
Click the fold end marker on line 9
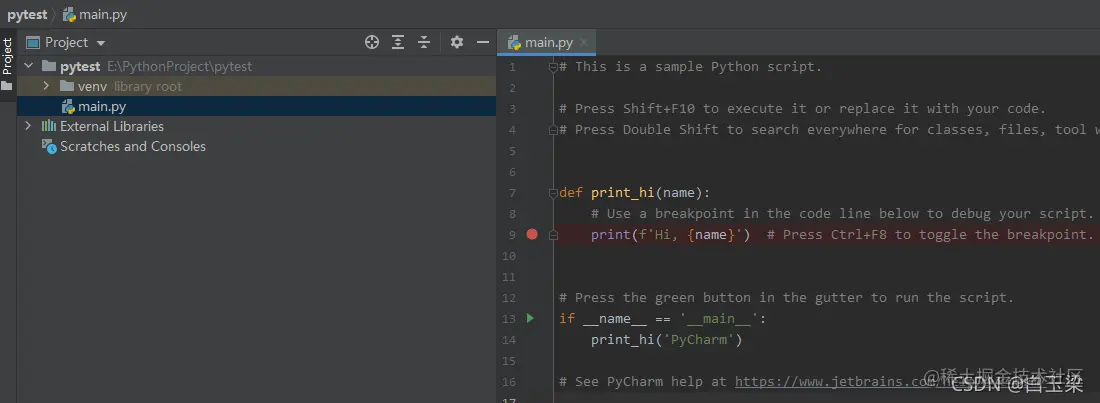click(x=553, y=236)
